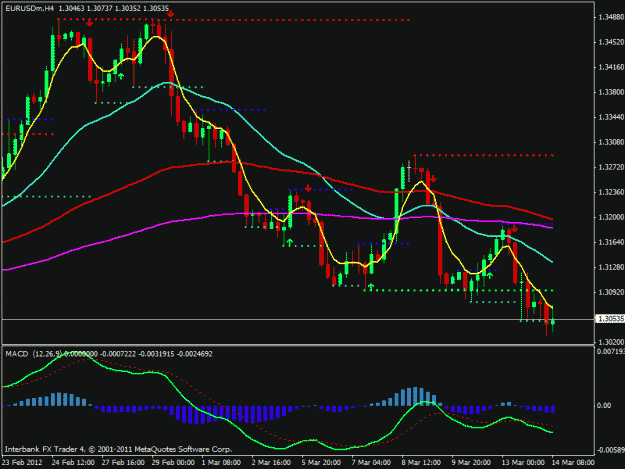The width and height of the screenshot is (625, 469).
Task: Select the 1.34880 price axis label
Action: [611, 17]
